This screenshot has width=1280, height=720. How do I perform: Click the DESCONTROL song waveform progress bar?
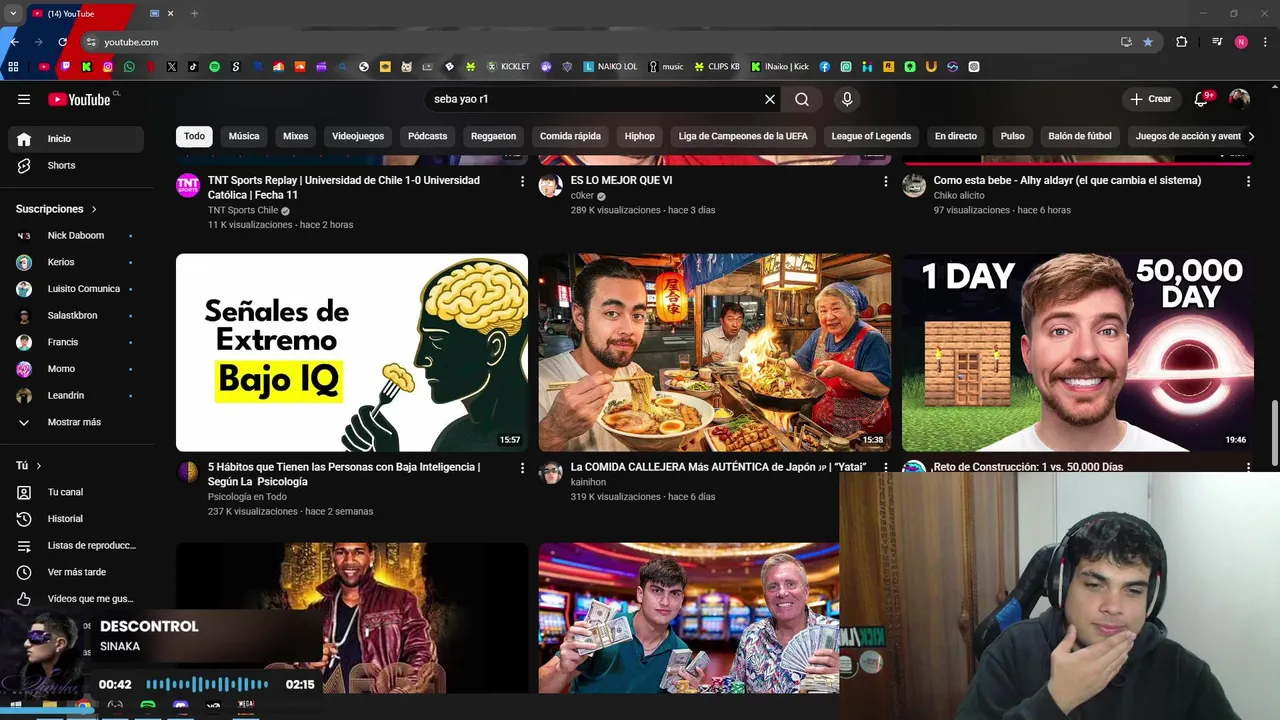(x=208, y=685)
